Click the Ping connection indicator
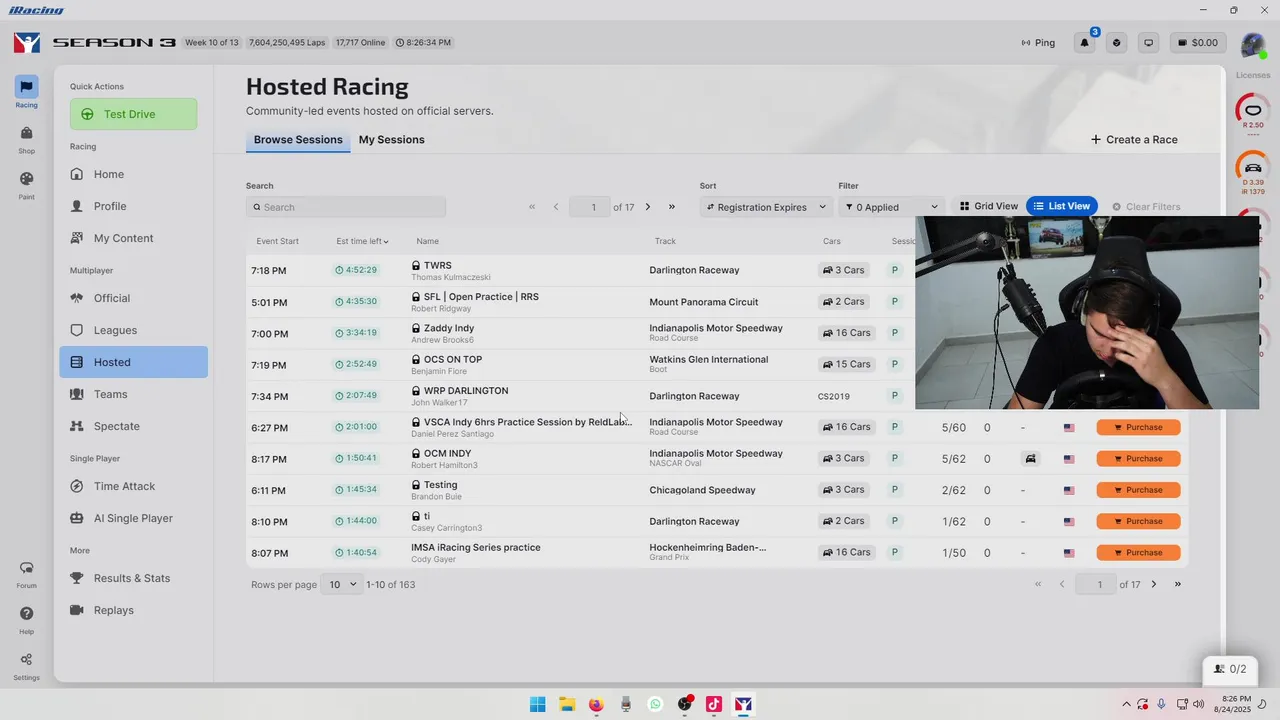The width and height of the screenshot is (1280, 720). (x=1038, y=43)
